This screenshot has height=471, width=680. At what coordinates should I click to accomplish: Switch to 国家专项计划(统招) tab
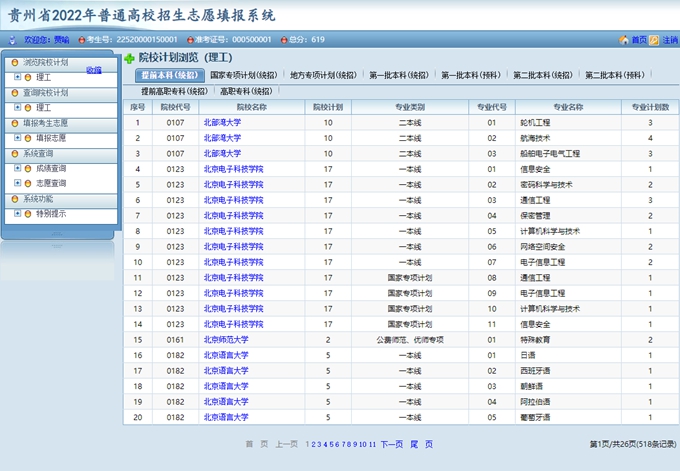pyautogui.click(x=244, y=75)
